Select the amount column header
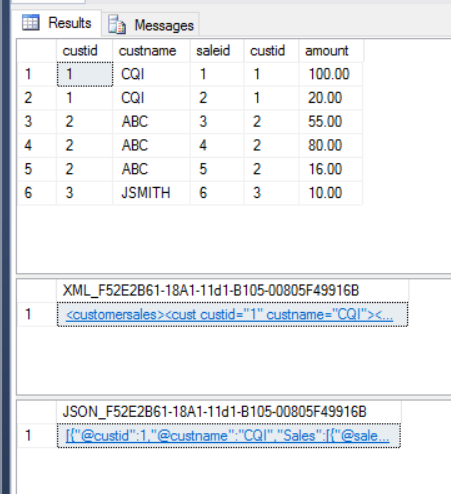Image resolution: width=451 pixels, height=494 pixels. click(331, 51)
